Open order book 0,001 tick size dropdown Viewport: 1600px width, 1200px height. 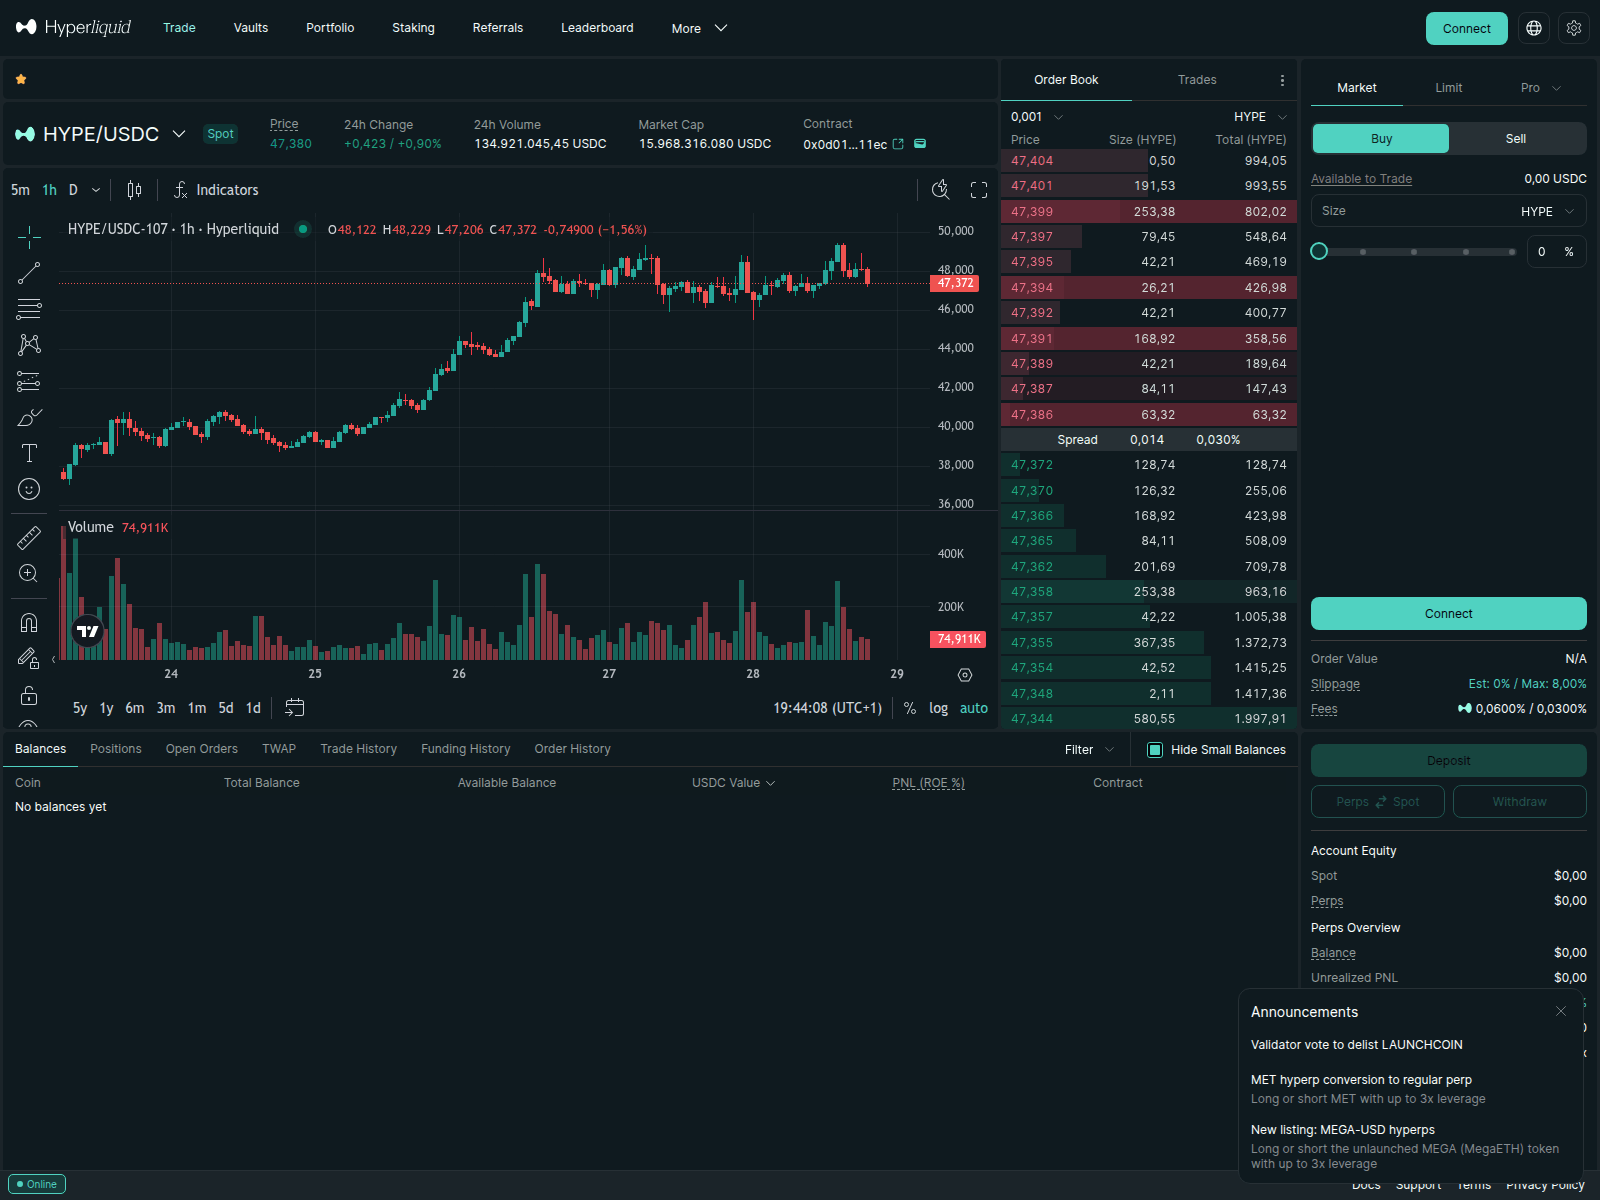pos(1037,117)
